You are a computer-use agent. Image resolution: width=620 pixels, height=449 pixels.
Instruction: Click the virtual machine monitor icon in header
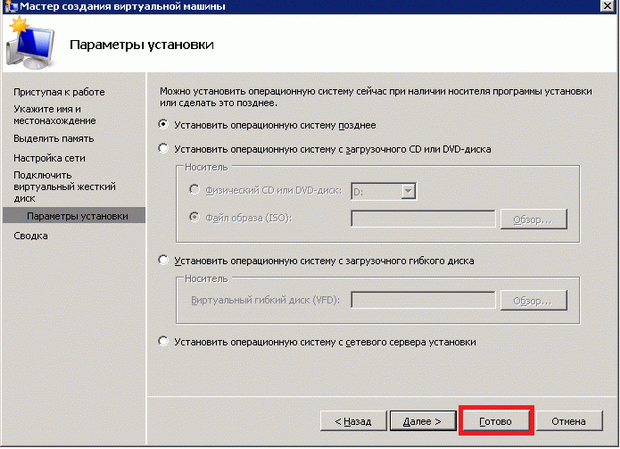[x=30, y=43]
